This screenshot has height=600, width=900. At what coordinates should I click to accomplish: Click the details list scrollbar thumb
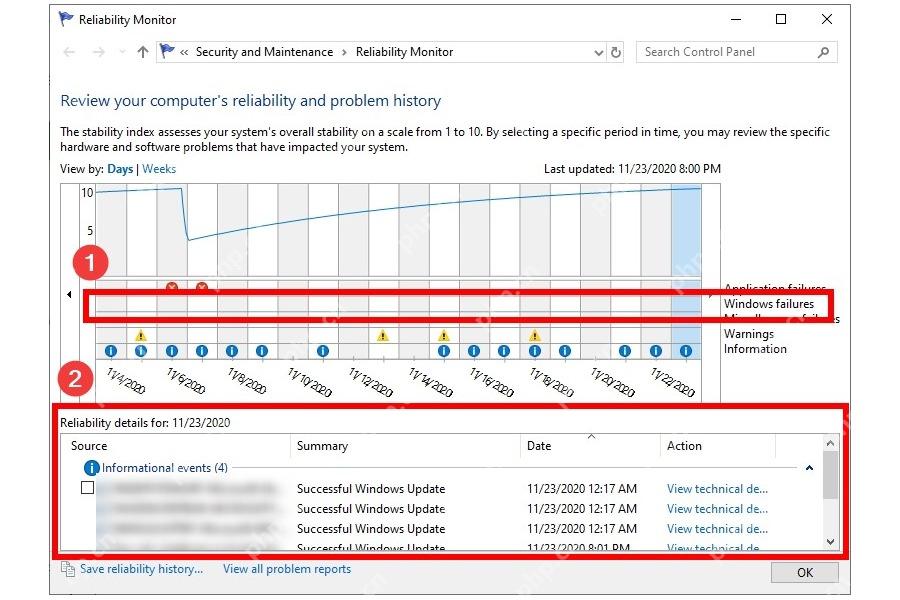point(830,475)
